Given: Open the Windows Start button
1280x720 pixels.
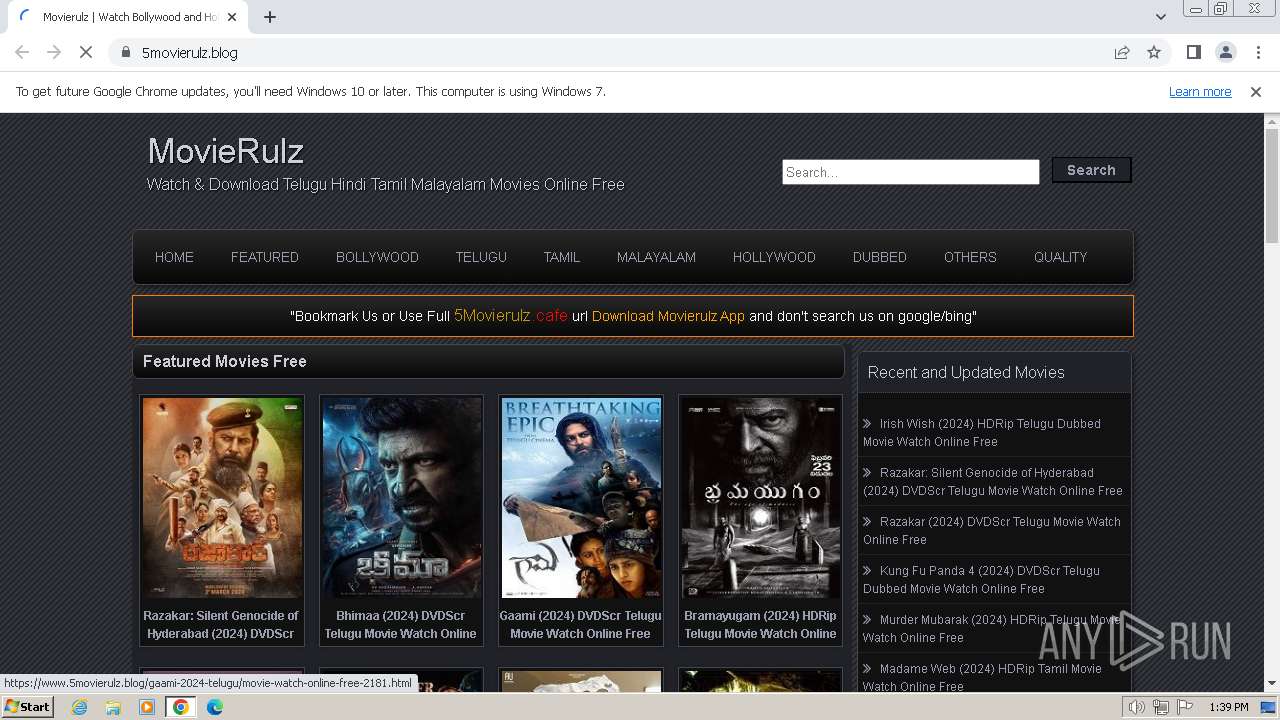Looking at the screenshot, I should (27, 707).
